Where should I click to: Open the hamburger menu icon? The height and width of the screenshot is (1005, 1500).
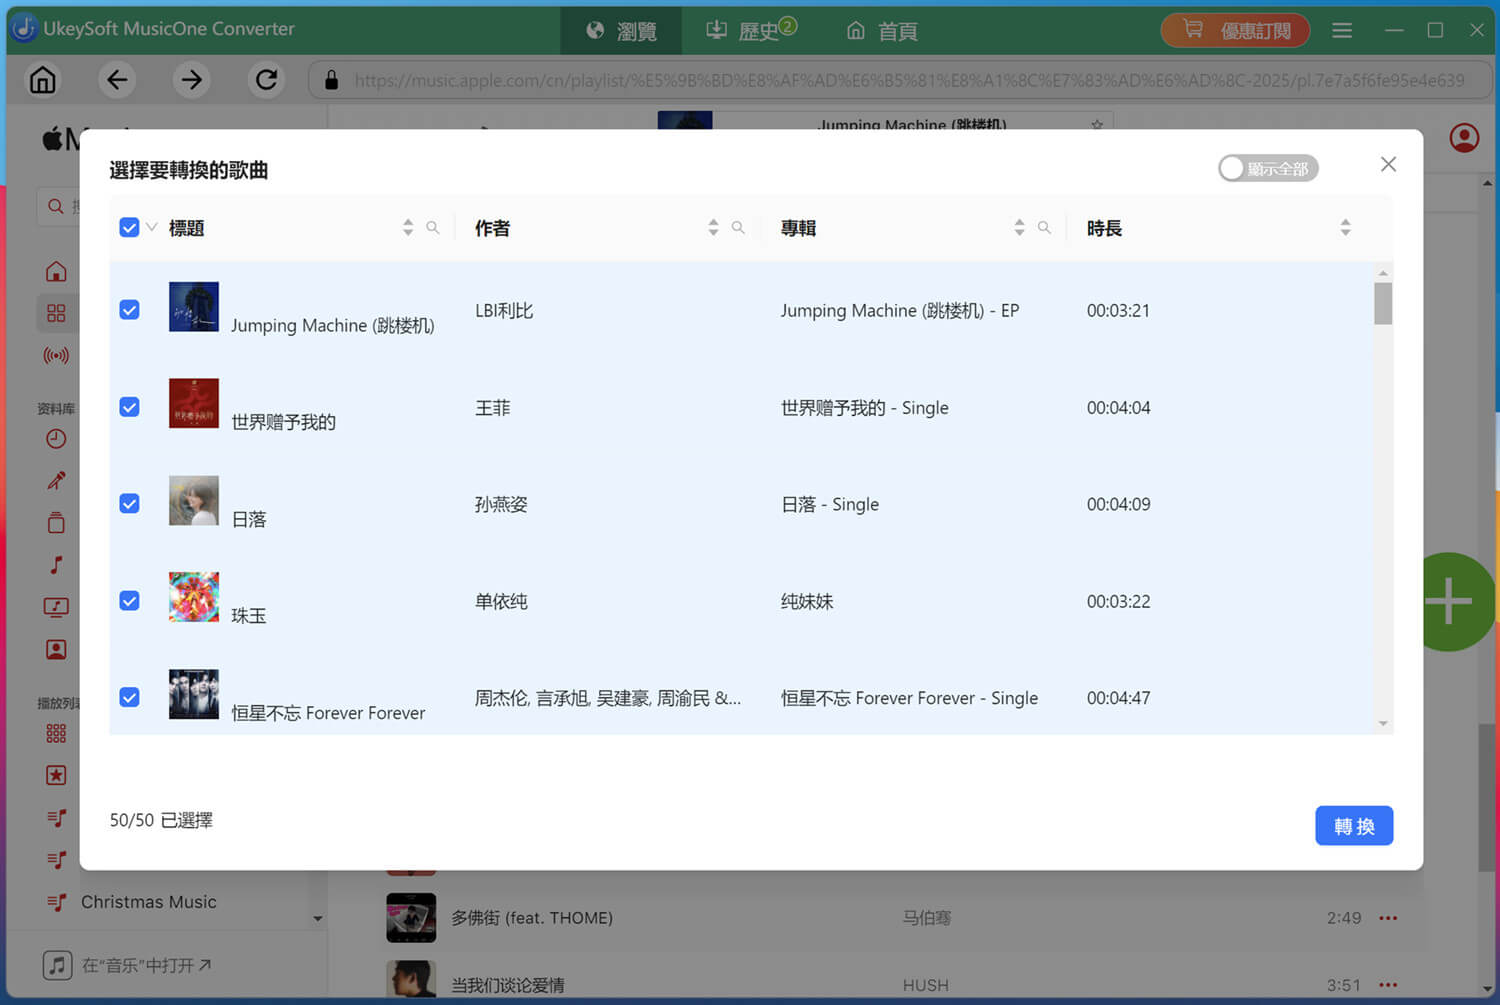[1342, 31]
